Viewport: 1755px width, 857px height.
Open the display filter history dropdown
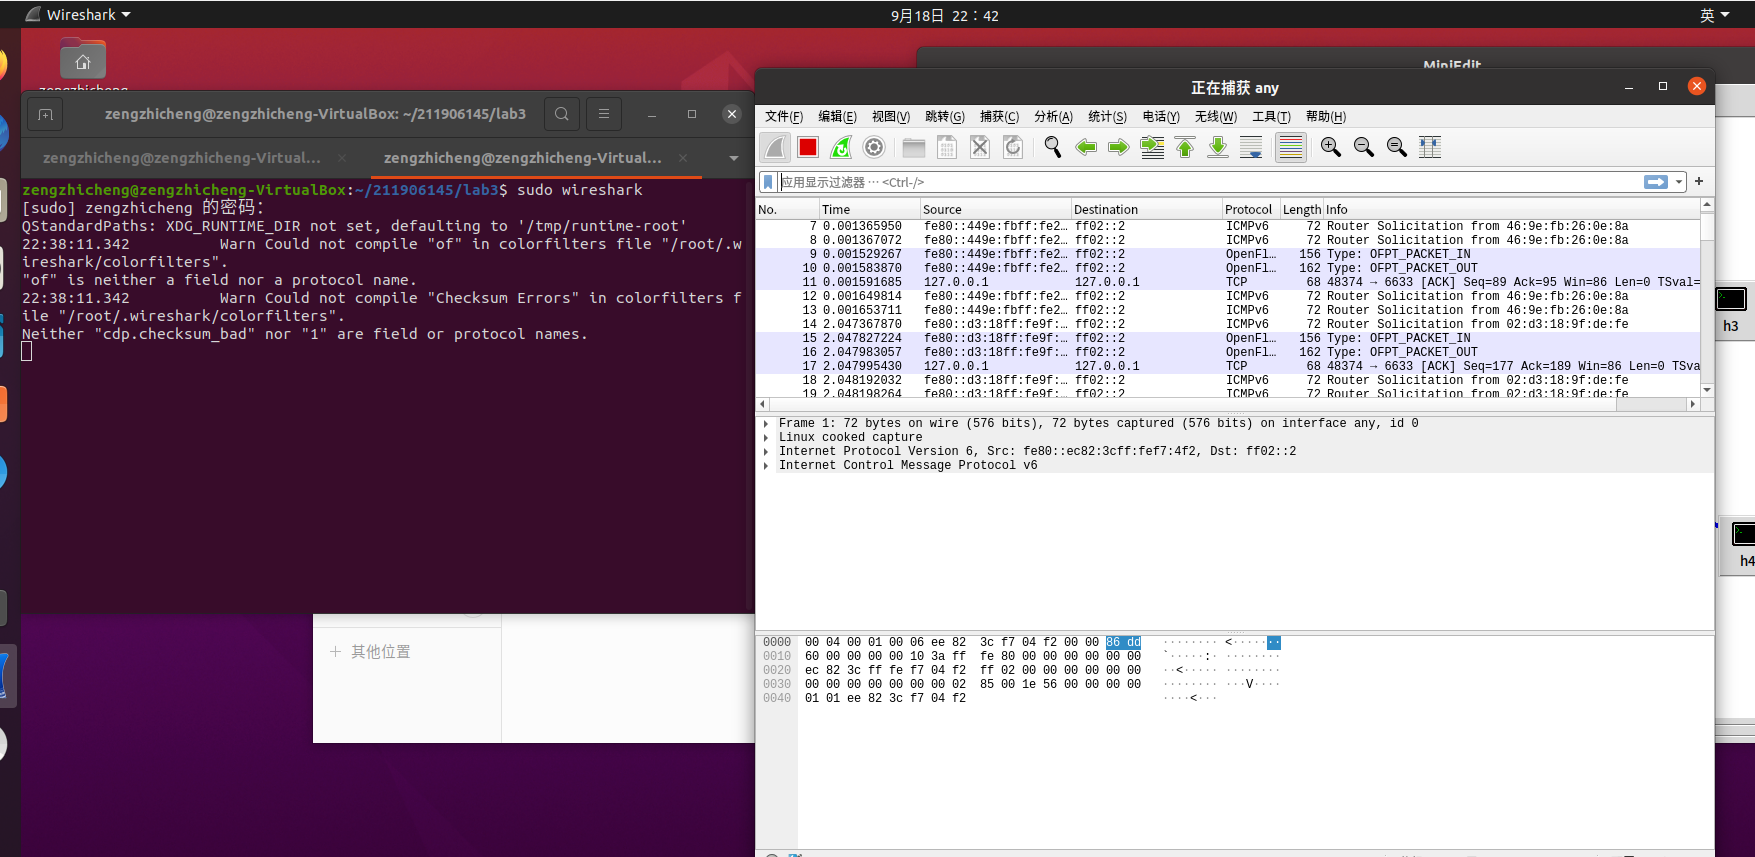[1680, 182]
